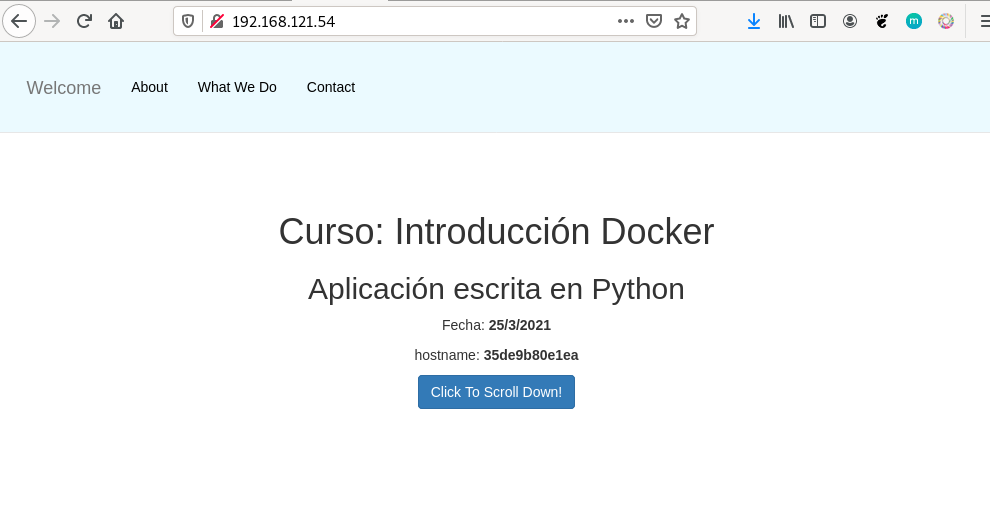Open the What We Do nav item
The height and width of the screenshot is (518, 990).
point(237,87)
